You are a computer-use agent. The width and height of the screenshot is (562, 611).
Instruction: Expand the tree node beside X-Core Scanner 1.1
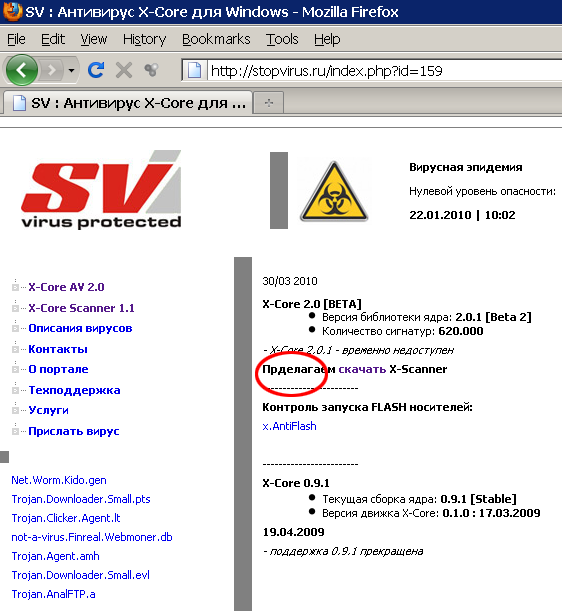pos(15,308)
